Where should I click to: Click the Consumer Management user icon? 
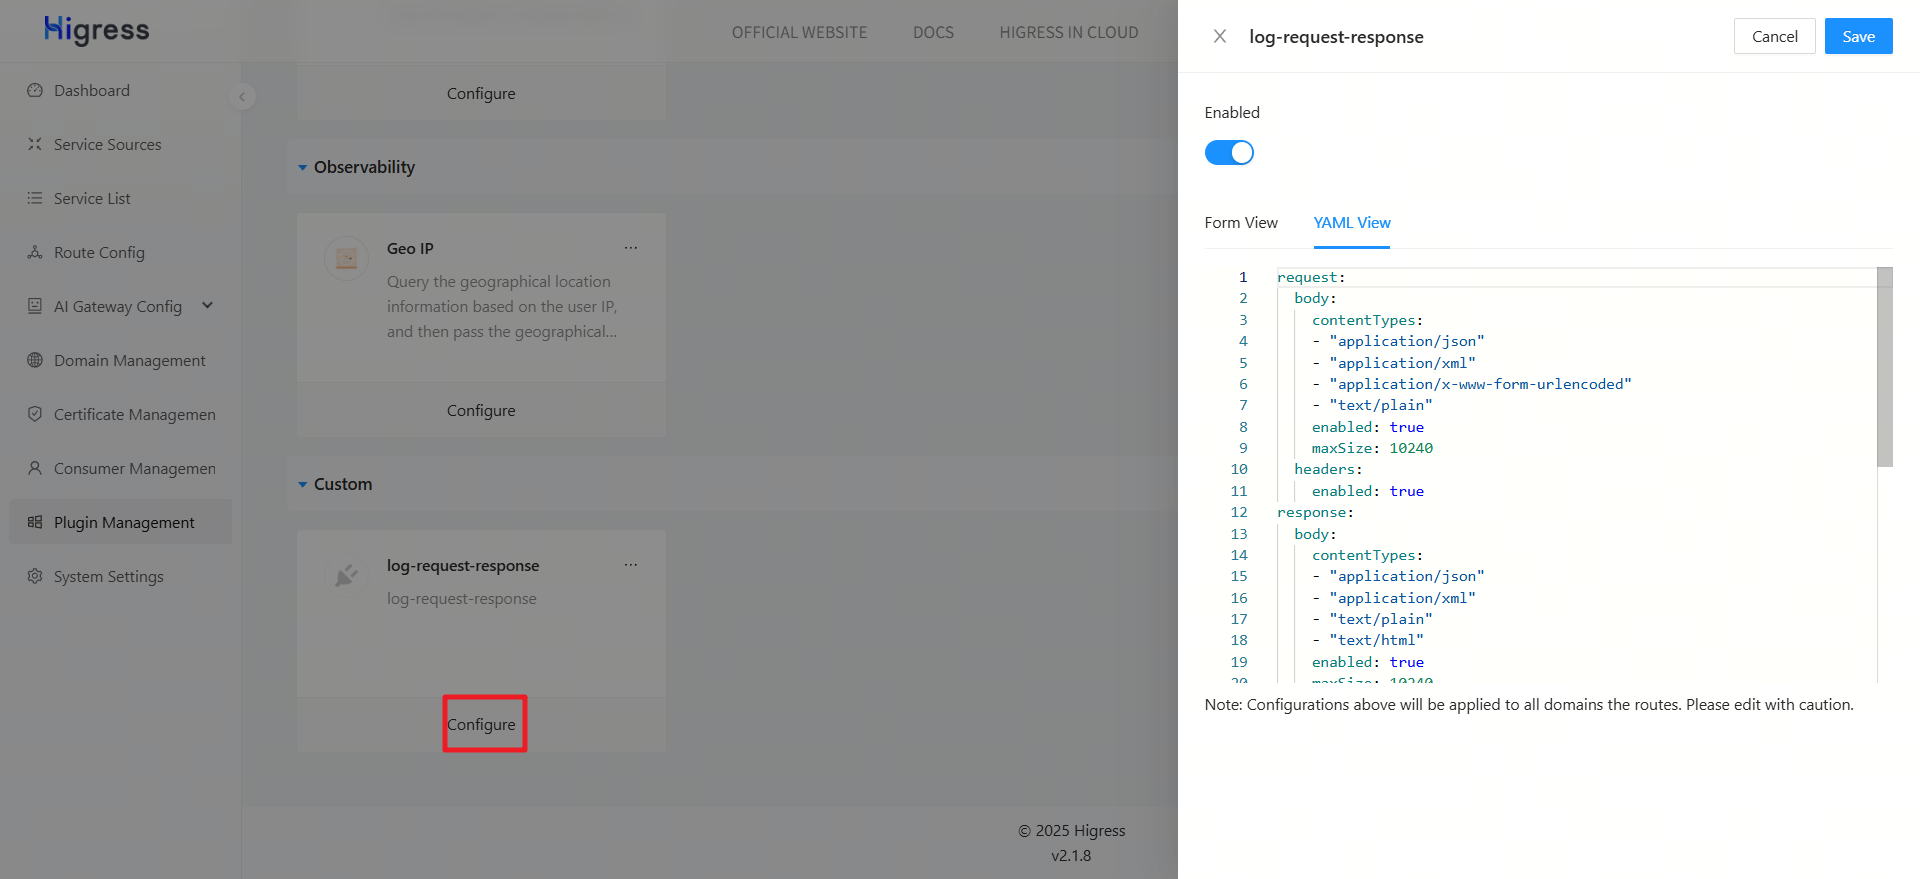point(35,468)
